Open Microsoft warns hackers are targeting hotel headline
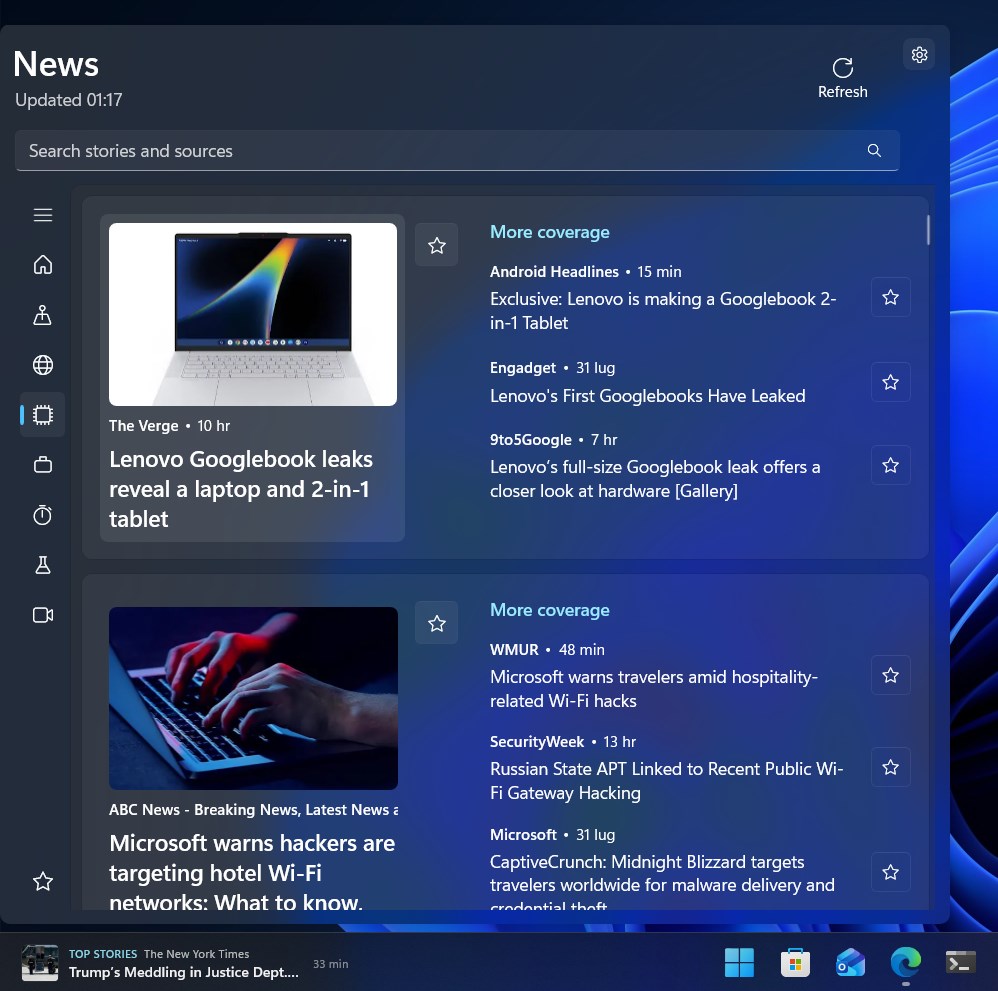 252,873
